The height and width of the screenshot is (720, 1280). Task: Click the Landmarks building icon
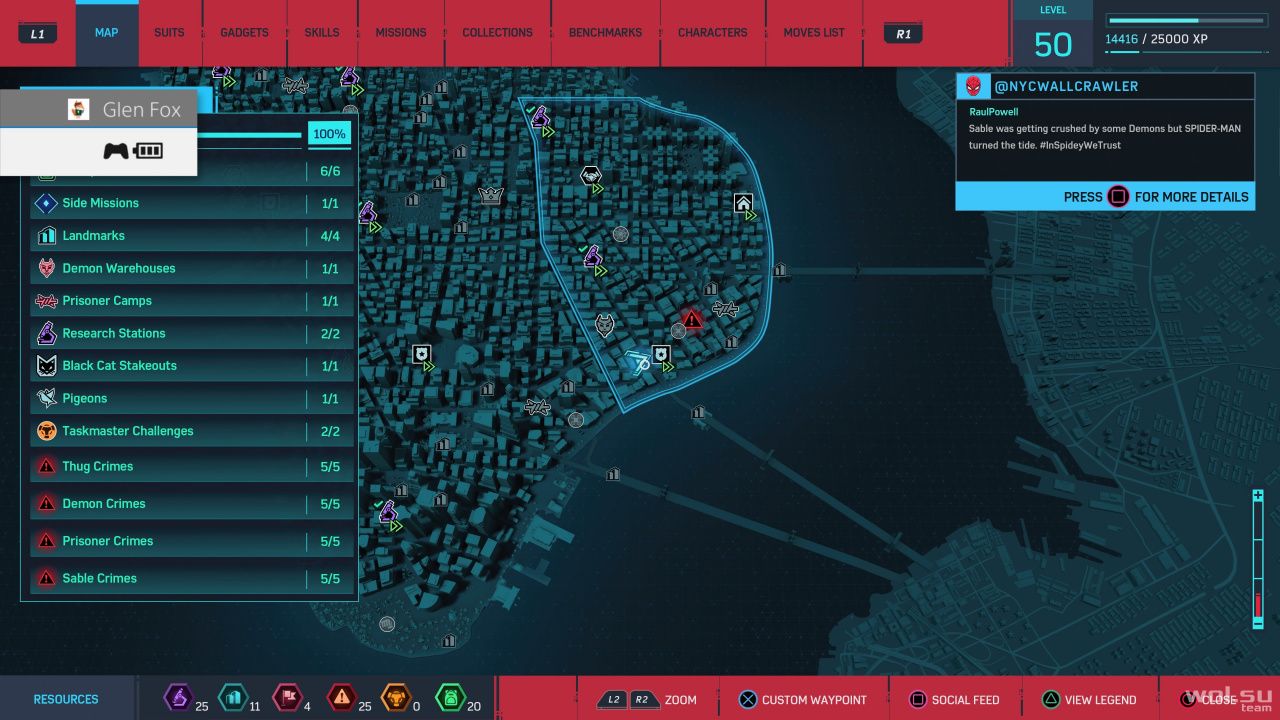[x=46, y=236]
